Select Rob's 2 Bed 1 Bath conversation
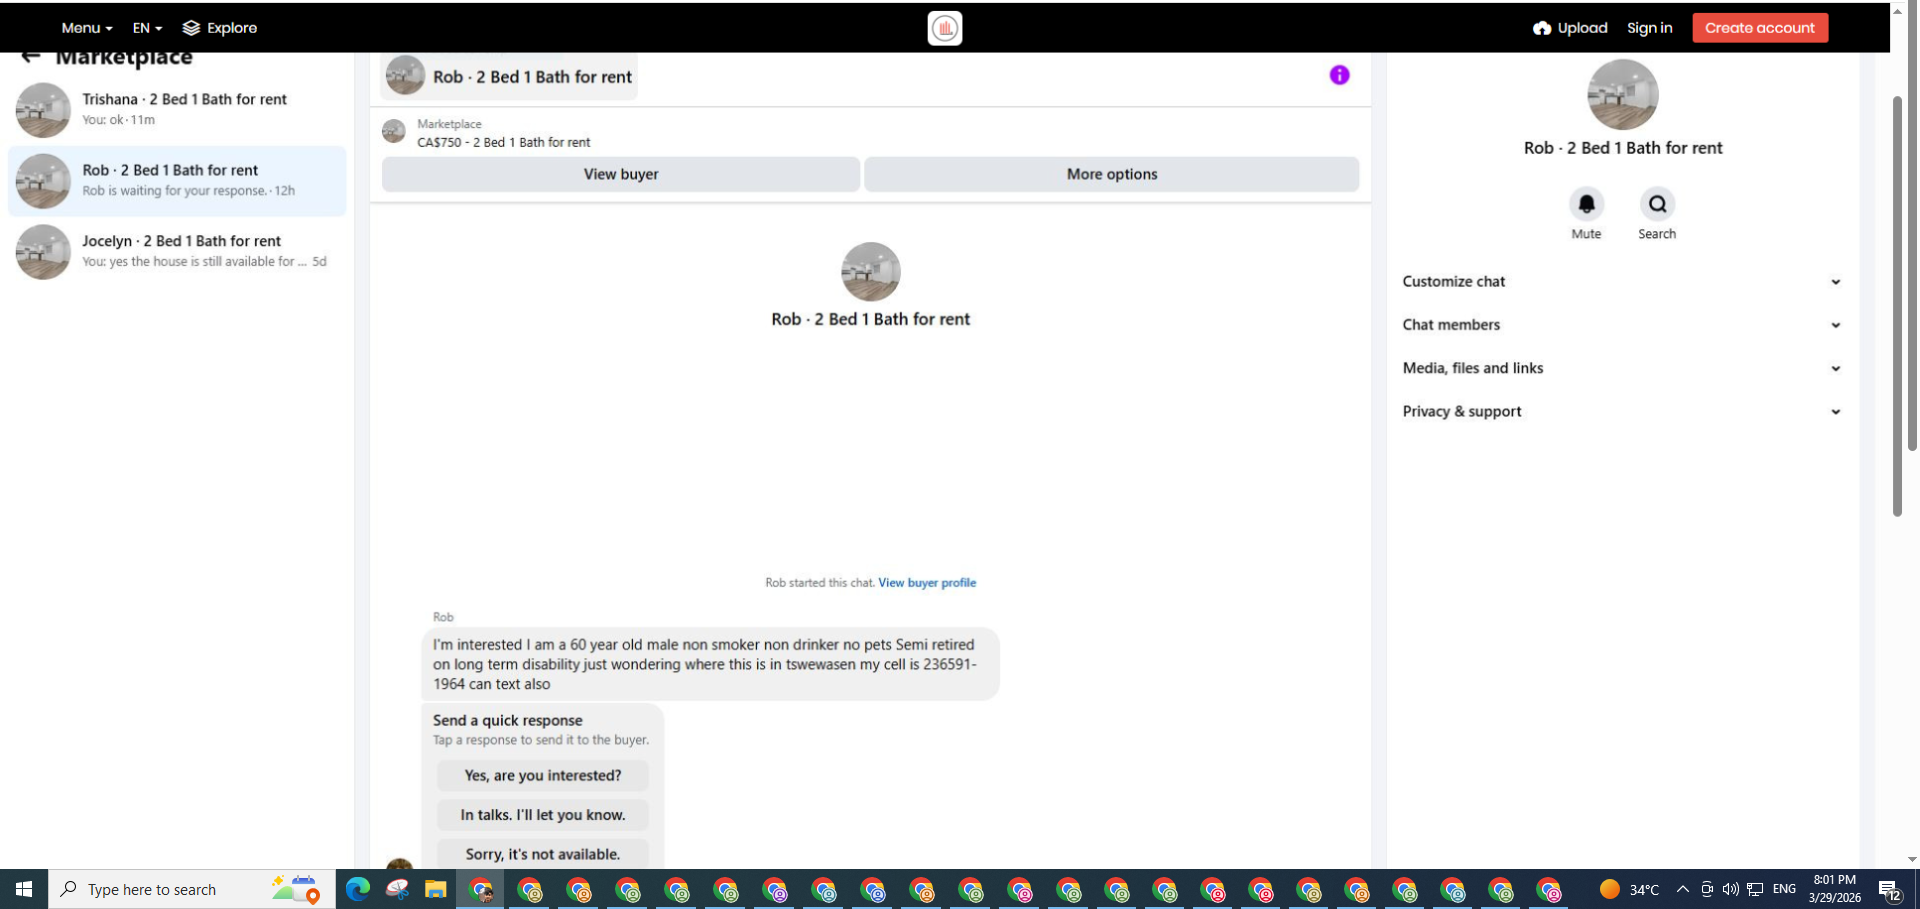 click(178, 181)
